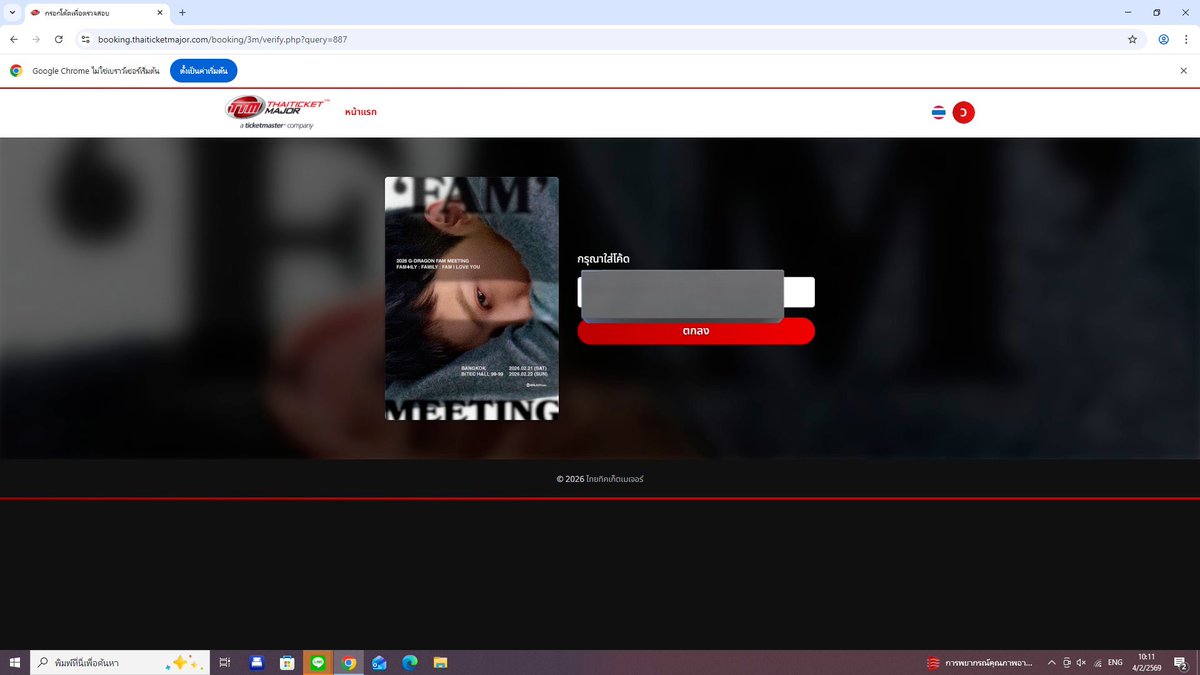The width and height of the screenshot is (1200, 675).
Task: Click the red 'ตกลง' submit button
Action: 696,331
